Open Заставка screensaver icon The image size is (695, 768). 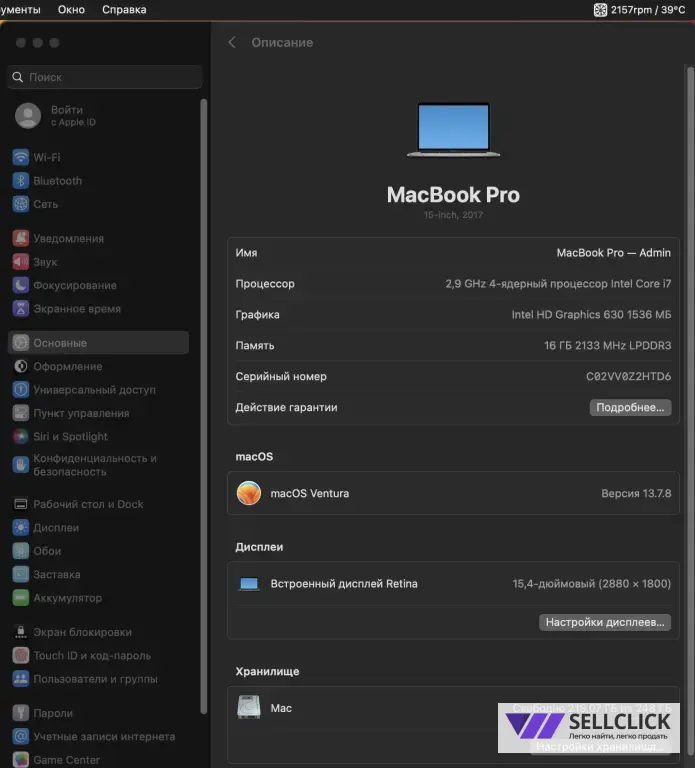pyautogui.click(x=21, y=574)
